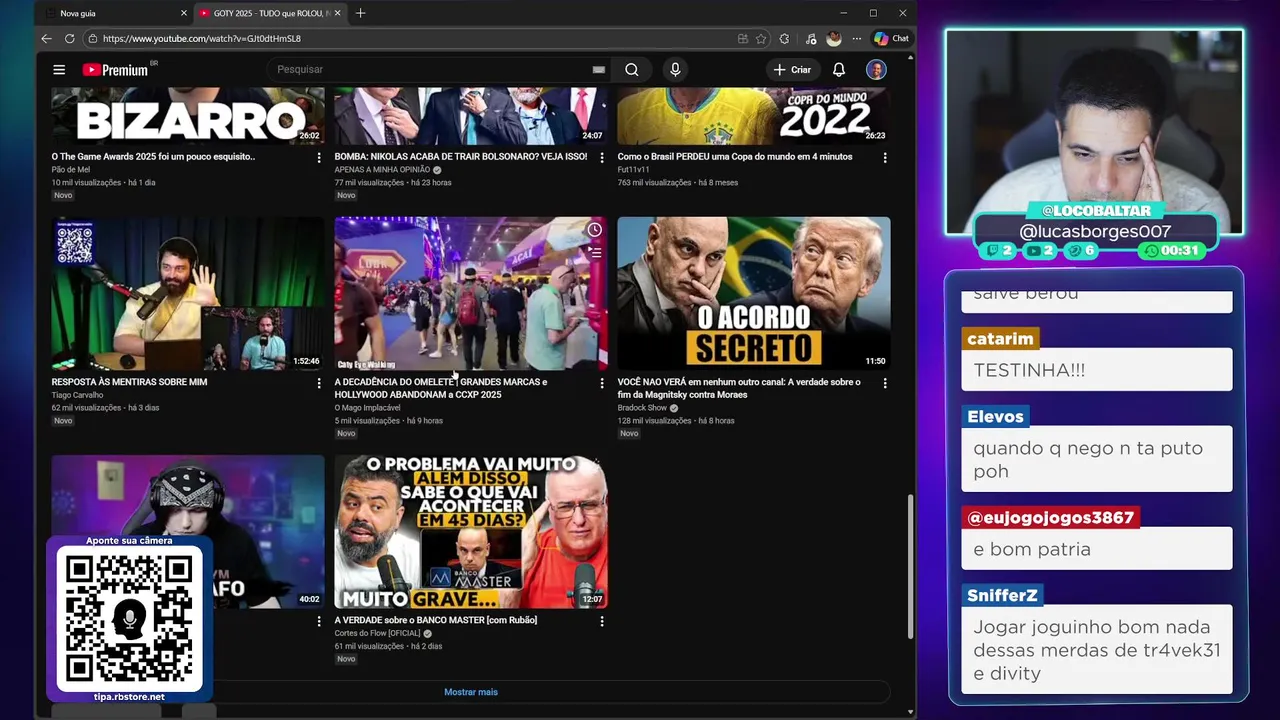The width and height of the screenshot is (1280, 720).
Task: Click the page vertical scrollbar thumb
Action: 910,565
